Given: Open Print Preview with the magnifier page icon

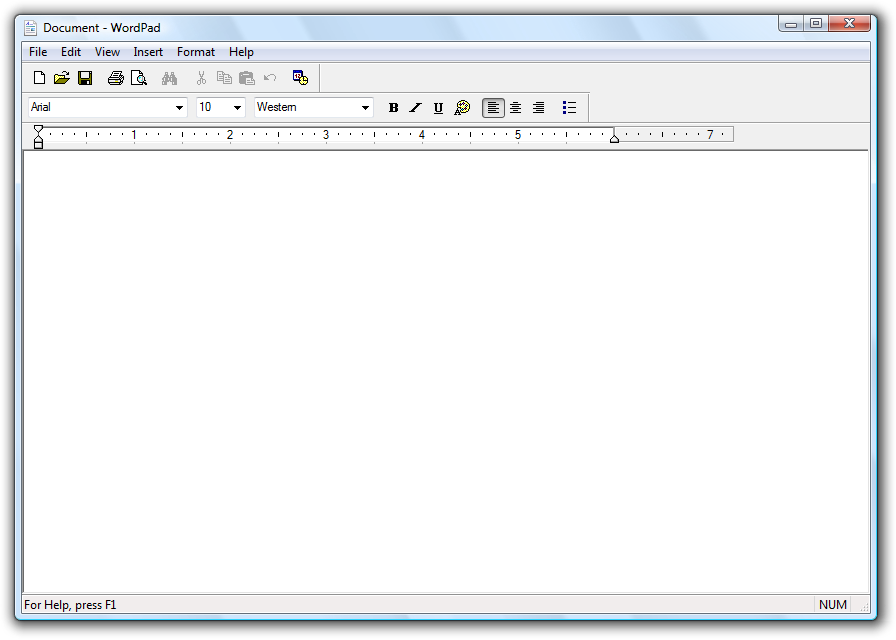Looking at the screenshot, I should pos(139,78).
